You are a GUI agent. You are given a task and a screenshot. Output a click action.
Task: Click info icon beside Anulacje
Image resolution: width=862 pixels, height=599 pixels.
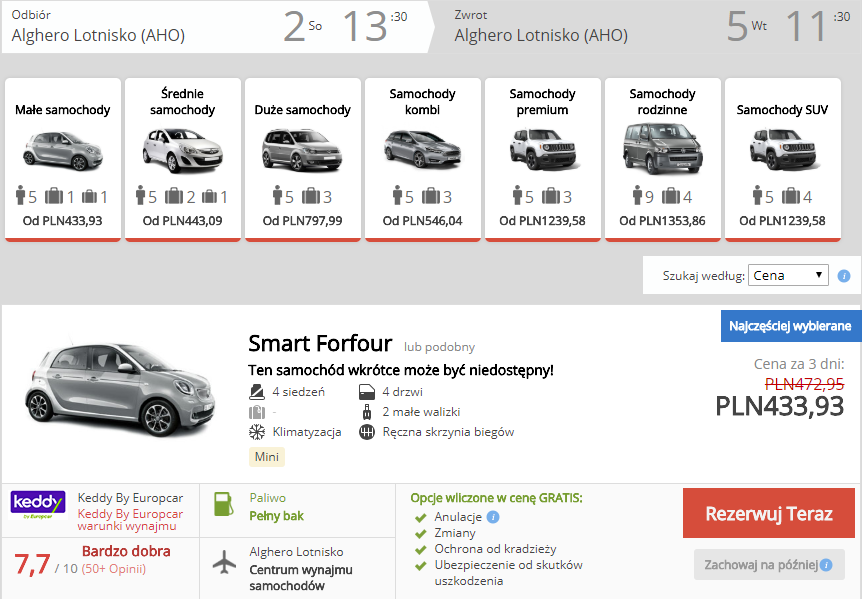click(493, 517)
